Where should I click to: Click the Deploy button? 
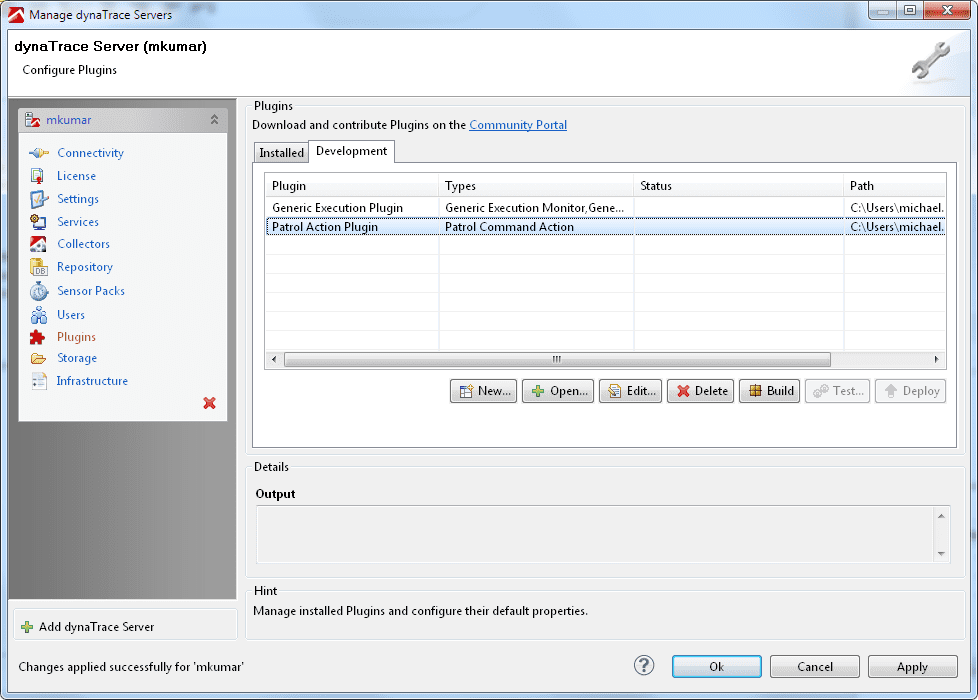click(x=911, y=391)
